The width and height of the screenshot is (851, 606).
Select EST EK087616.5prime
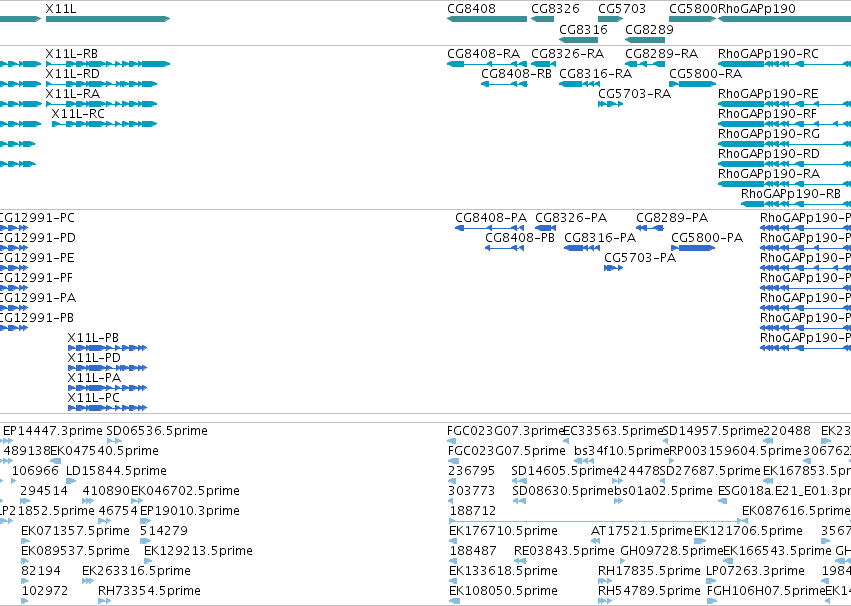(x=796, y=511)
